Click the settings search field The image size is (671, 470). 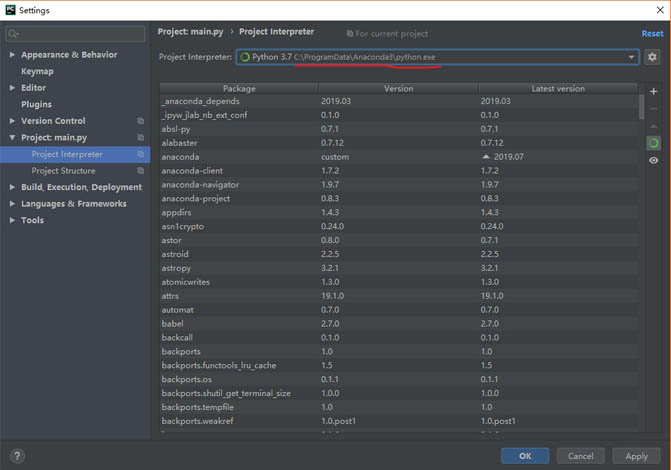[x=77, y=33]
